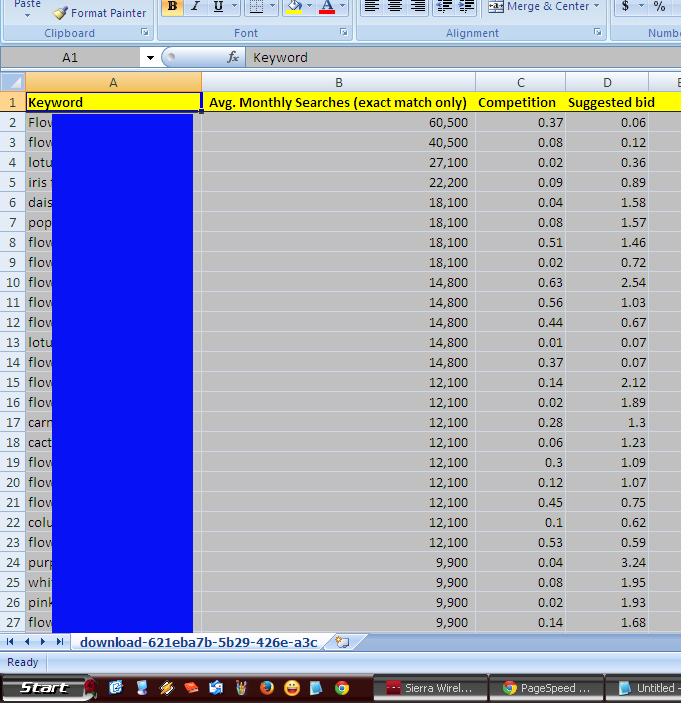Select the download-621eba7b sheet tab
681x703 pixels.
click(x=198, y=642)
